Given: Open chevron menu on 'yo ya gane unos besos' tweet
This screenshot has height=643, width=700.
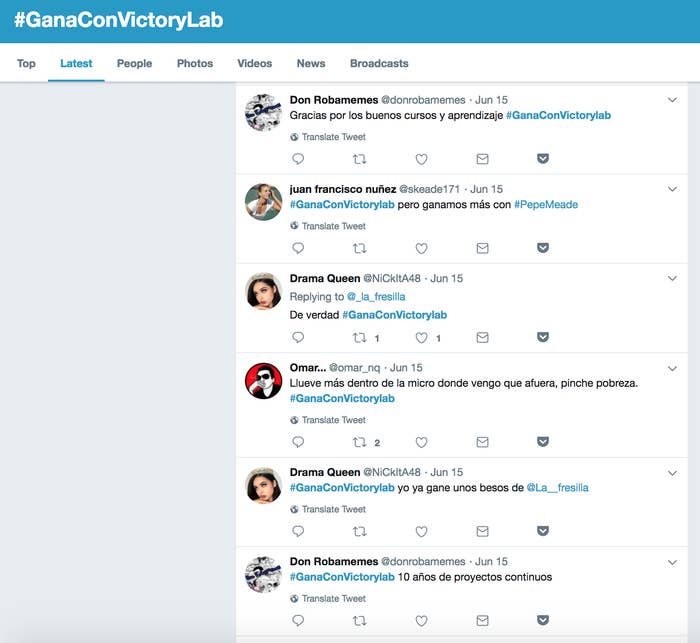Looking at the screenshot, I should (x=672, y=473).
